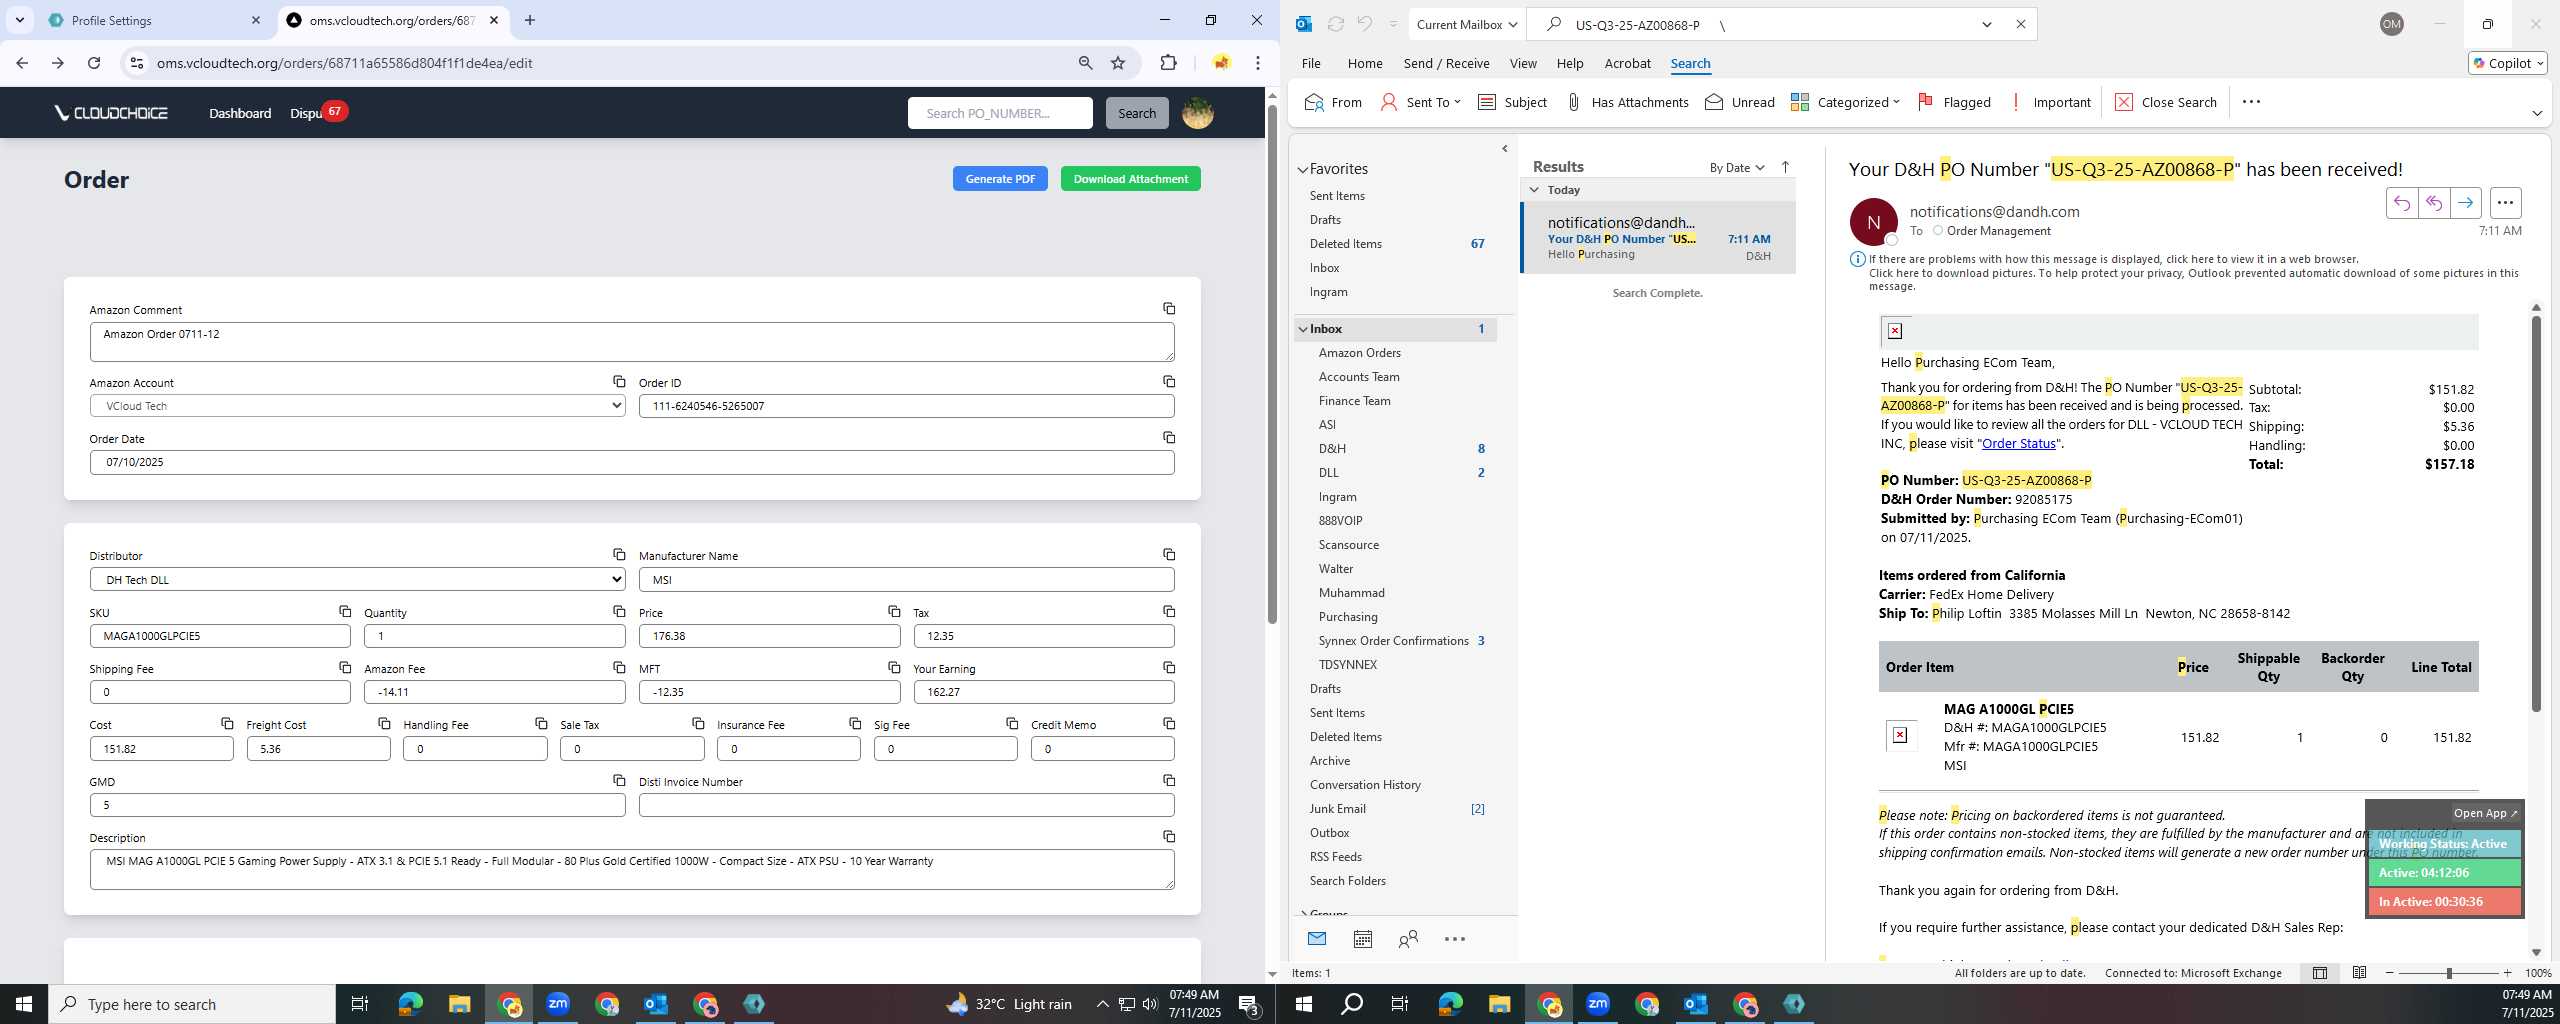The image size is (2560, 1024).
Task: Click Close Search in Outlook ribbon
Action: [2165, 102]
